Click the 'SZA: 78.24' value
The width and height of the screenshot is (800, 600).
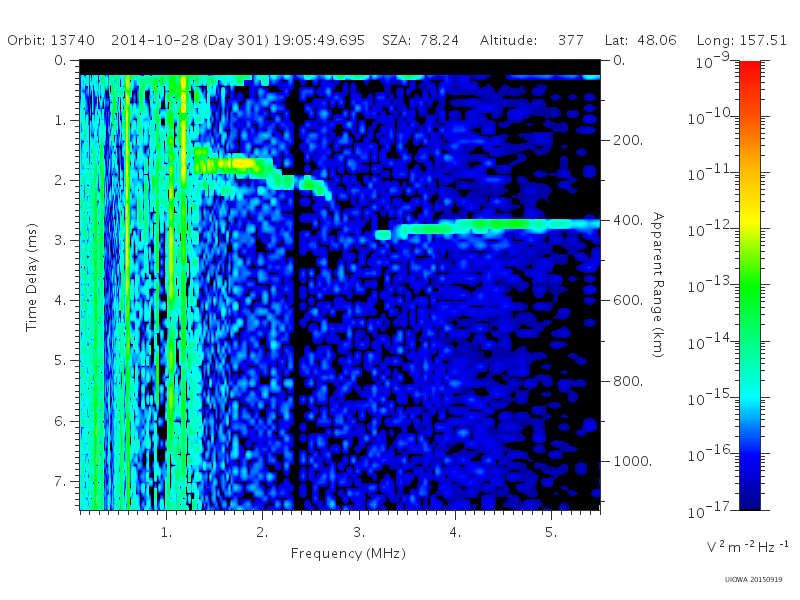[x=420, y=40]
